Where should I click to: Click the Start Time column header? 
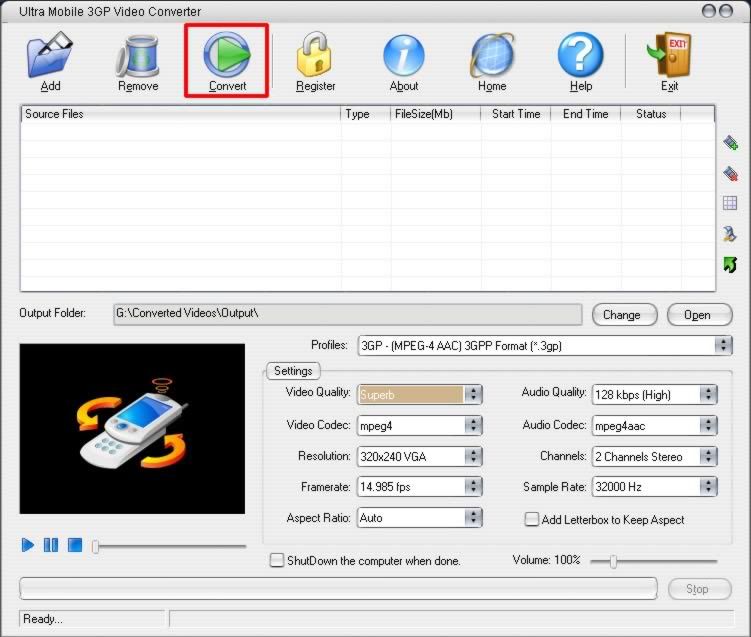click(516, 114)
